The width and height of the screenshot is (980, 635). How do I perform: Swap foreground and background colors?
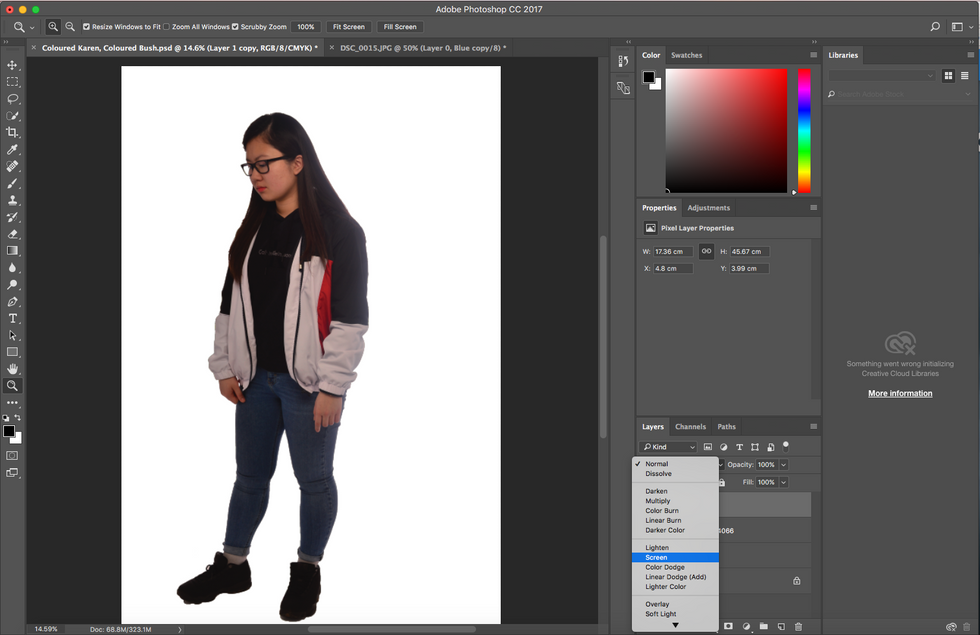pyautogui.click(x=18, y=418)
